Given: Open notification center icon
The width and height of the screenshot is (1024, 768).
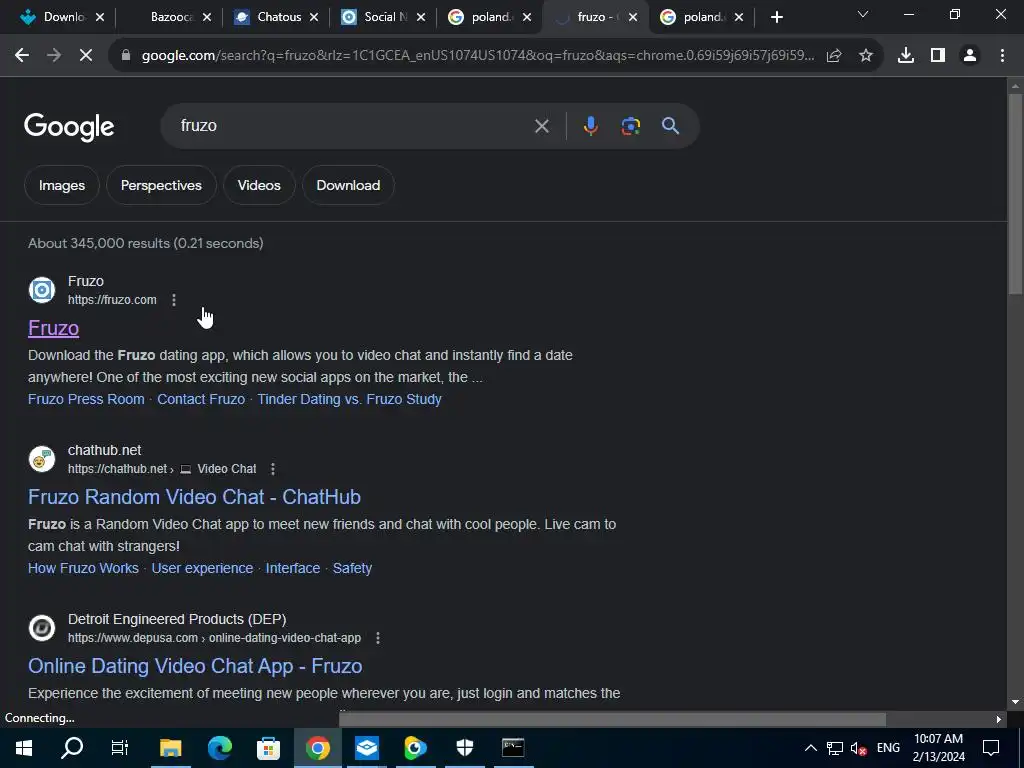Looking at the screenshot, I should click(x=991, y=748).
